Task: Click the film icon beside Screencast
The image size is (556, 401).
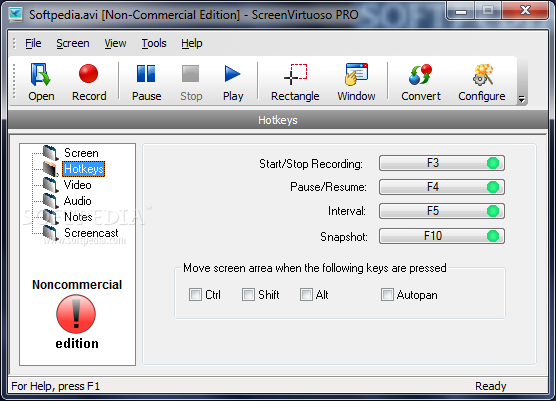Action: tap(50, 233)
